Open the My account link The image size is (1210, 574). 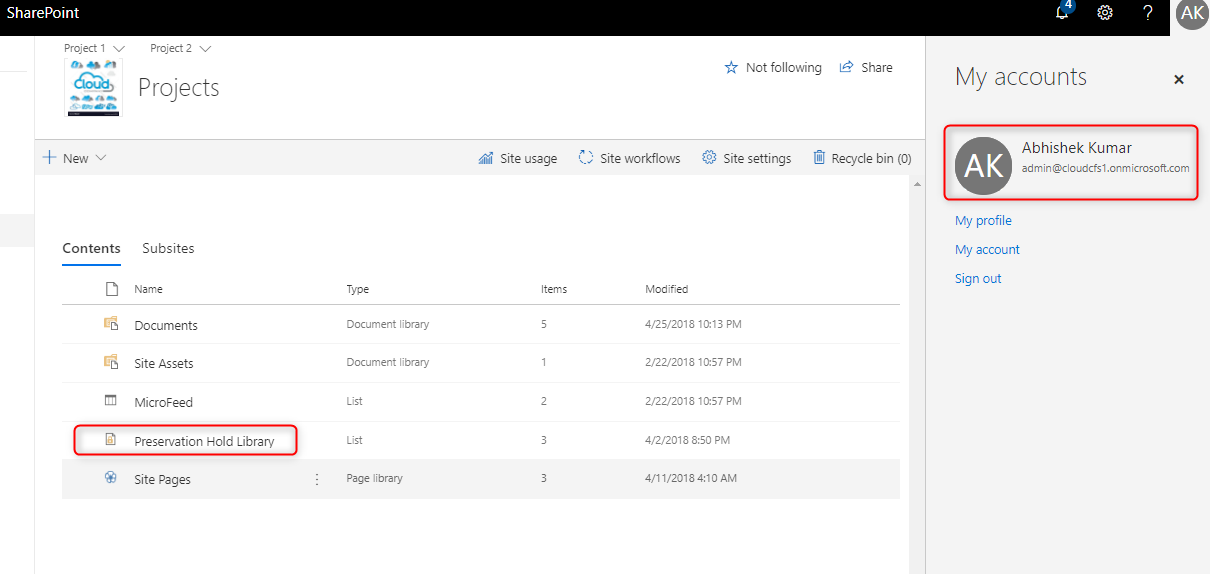[987, 249]
